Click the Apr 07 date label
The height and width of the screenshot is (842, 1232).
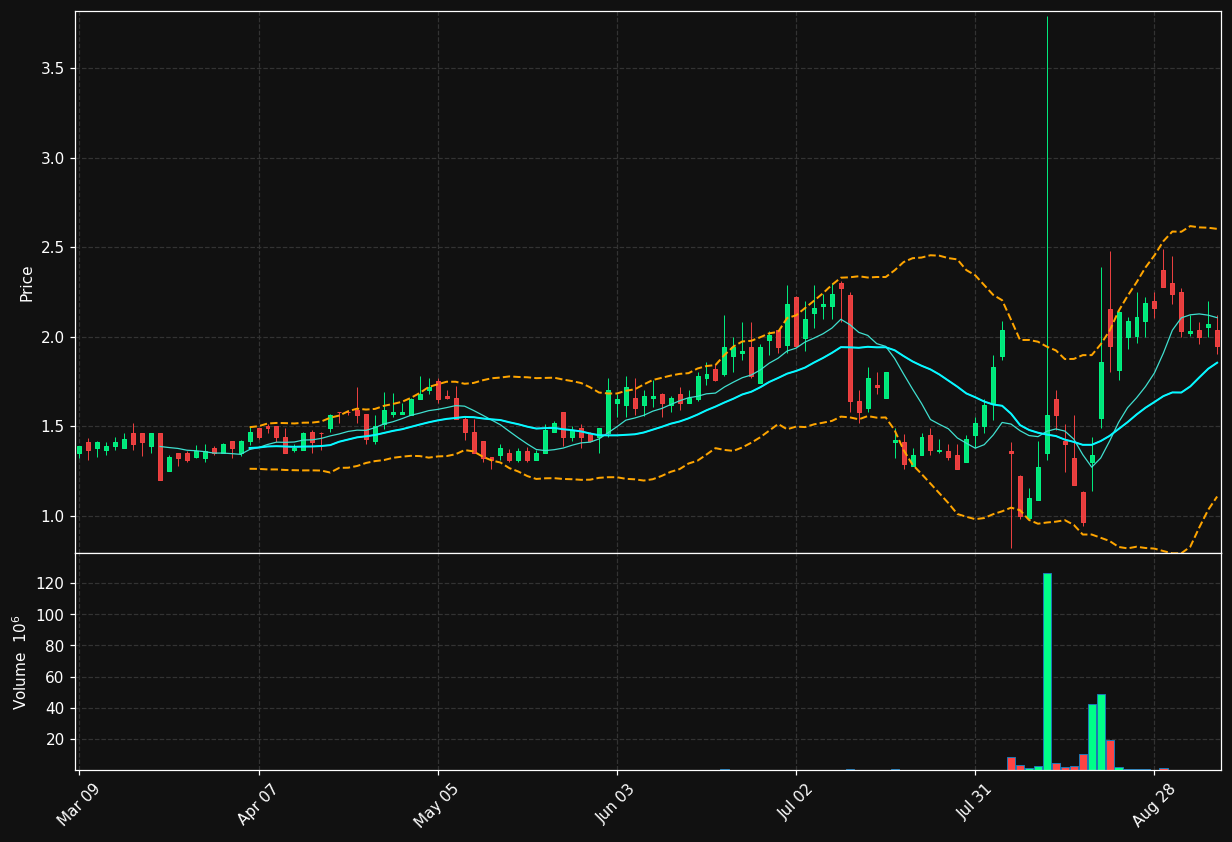[257, 802]
